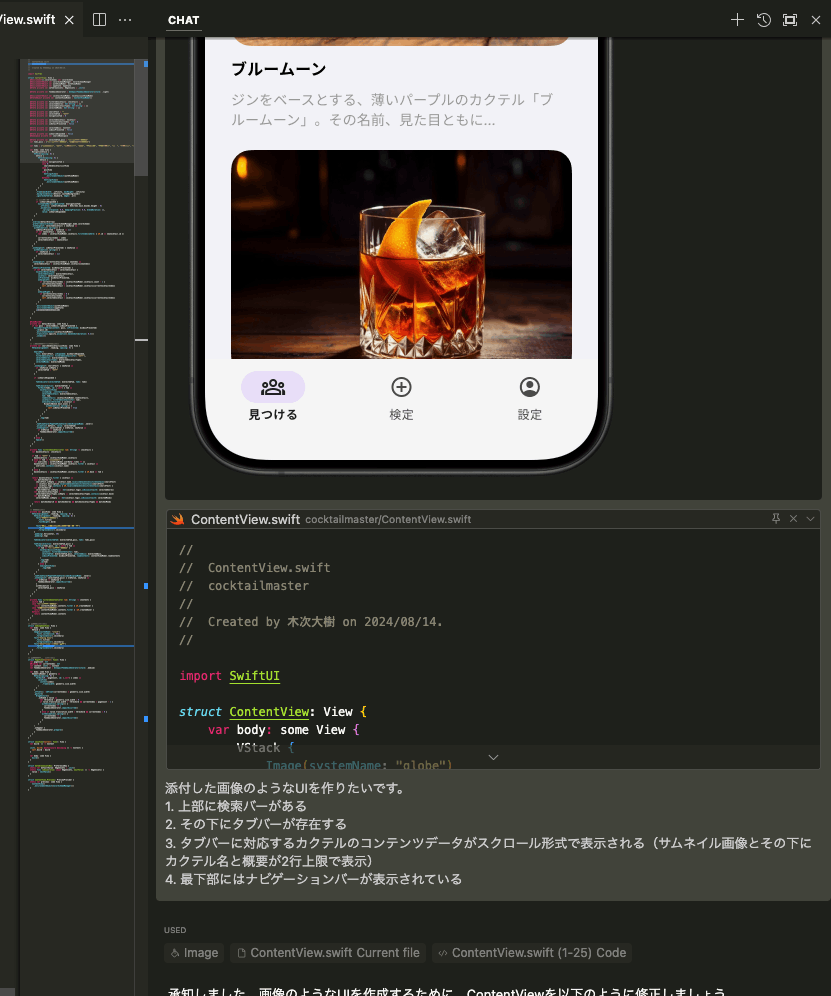Viewport: 831px width, 996px height.
Task: Click the 'var body: some View' code line
Action: point(283,730)
